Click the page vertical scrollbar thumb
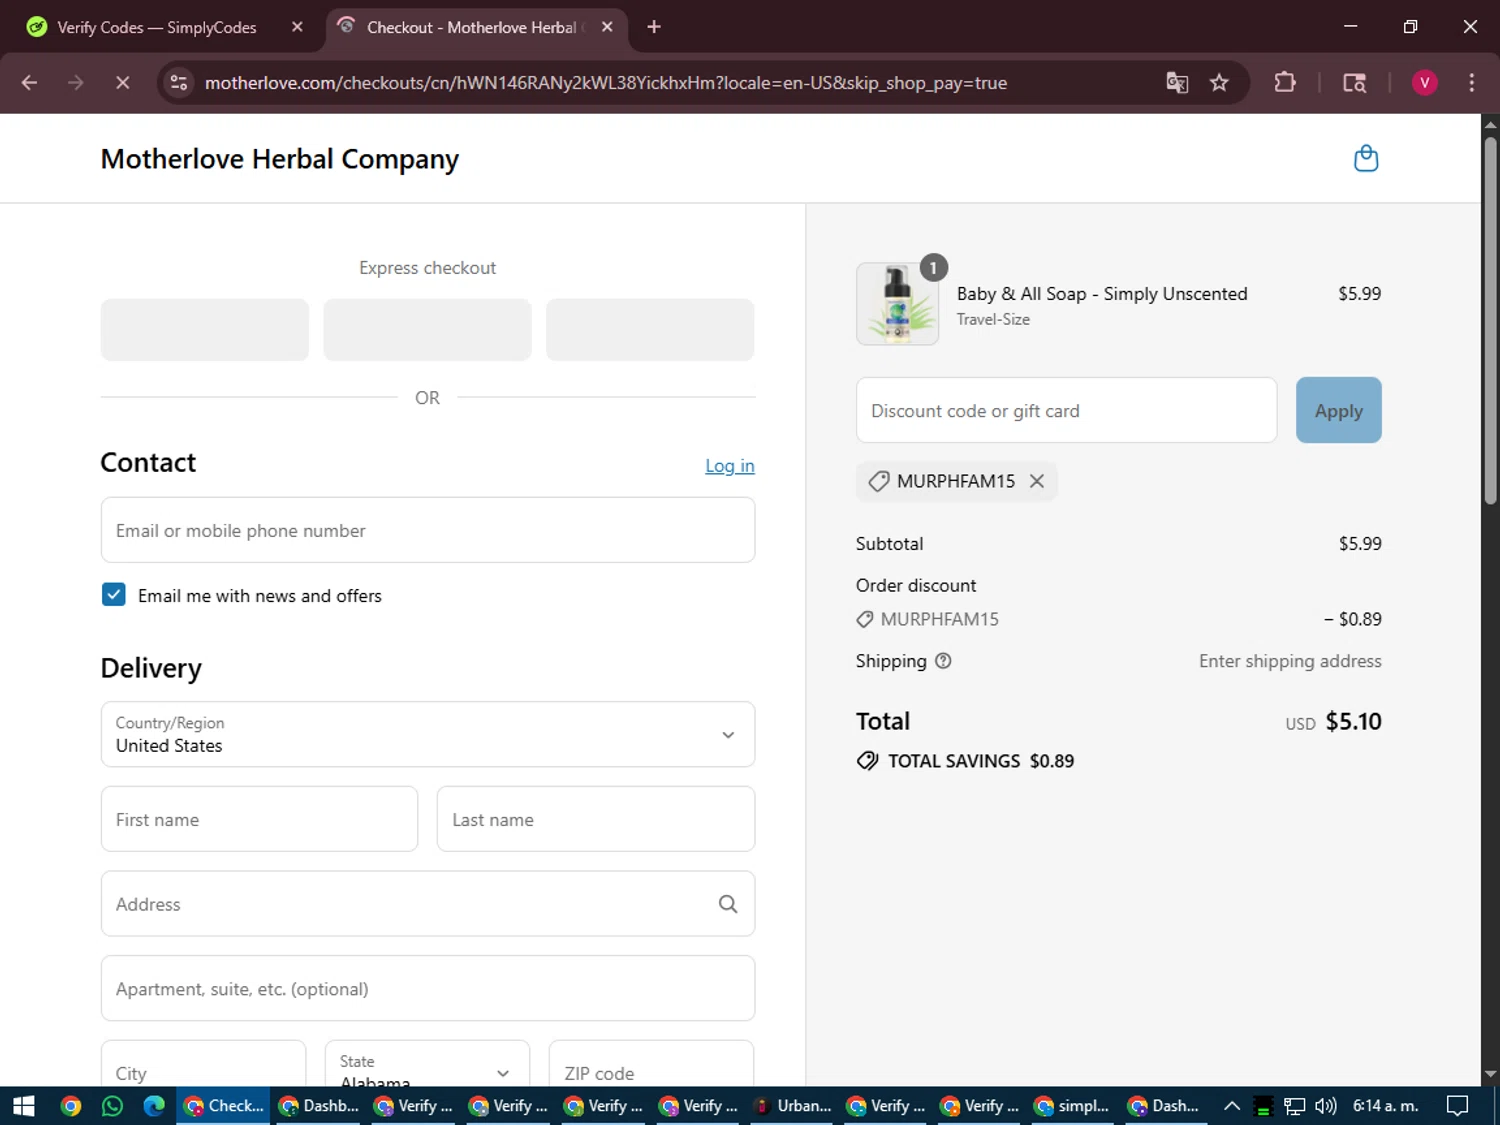The image size is (1500, 1125). click(1490, 320)
